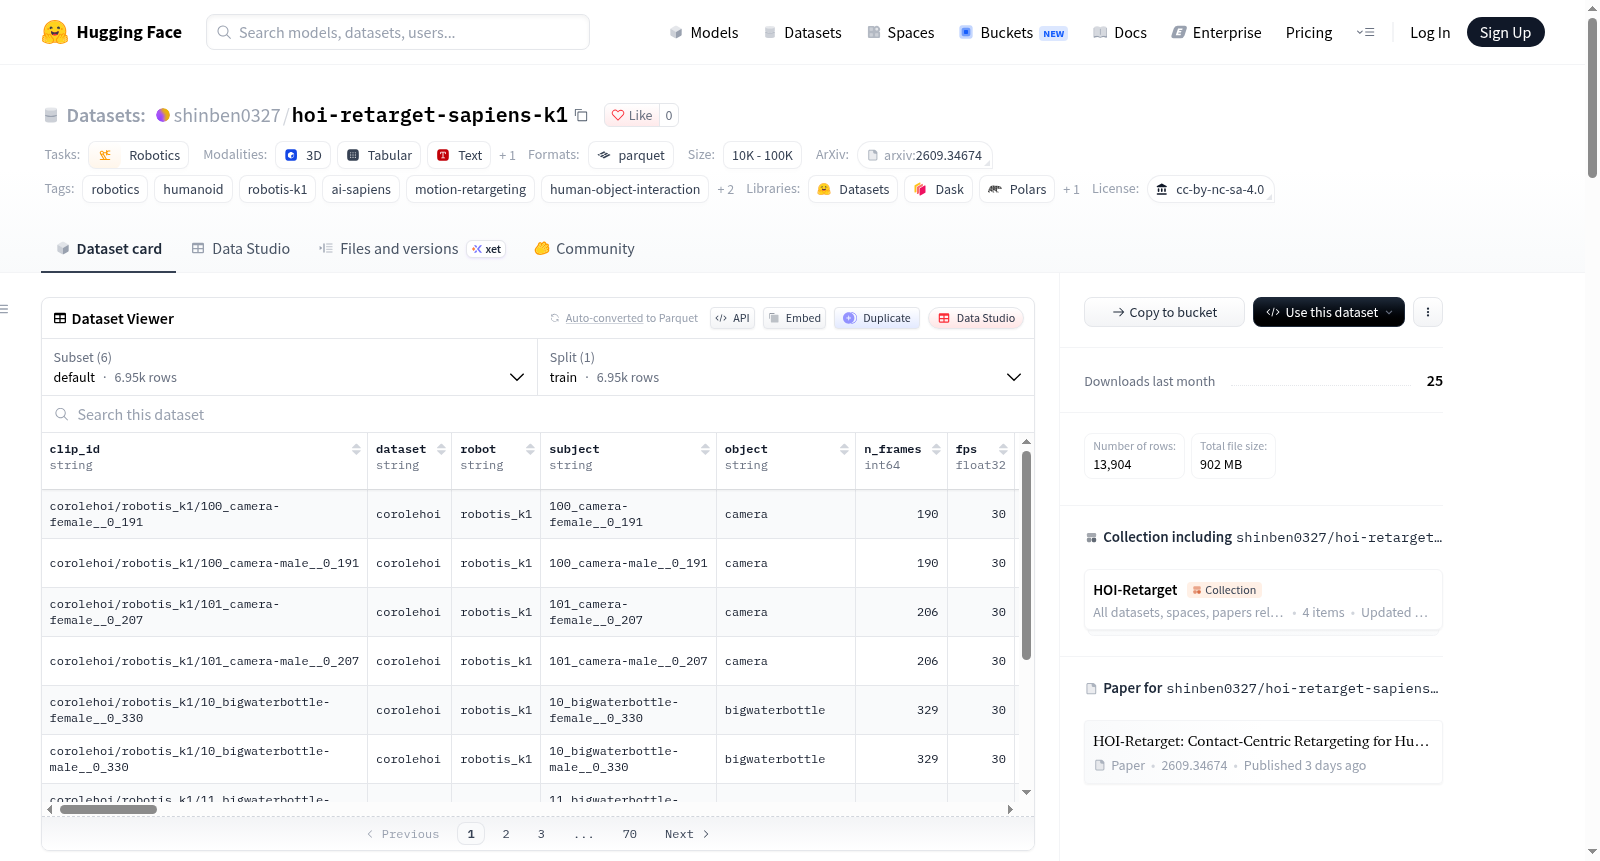Expand the +1 more modalities
1600x861 pixels.
pyautogui.click(x=507, y=155)
